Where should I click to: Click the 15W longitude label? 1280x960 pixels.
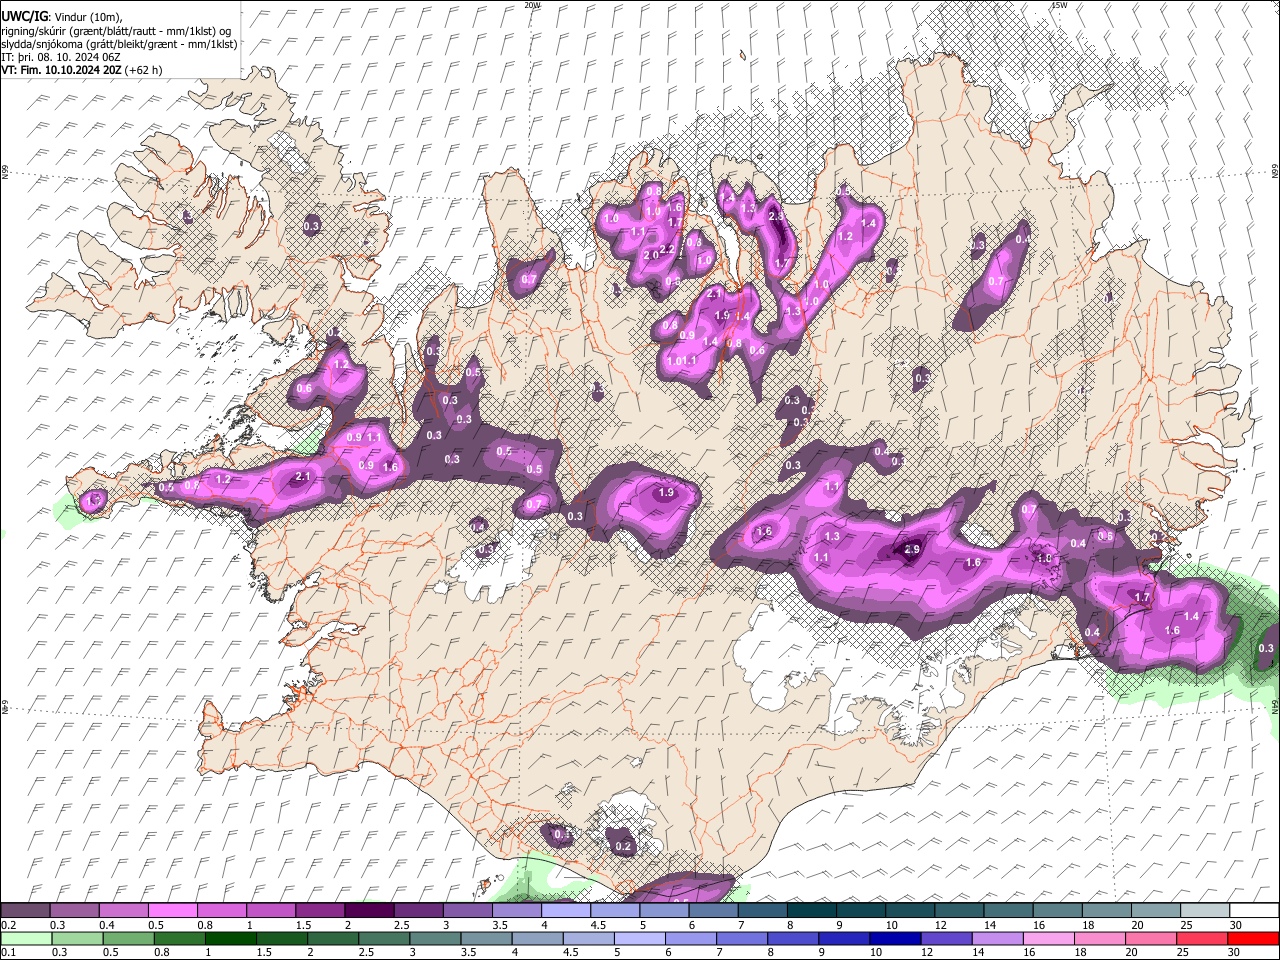pos(1059,5)
